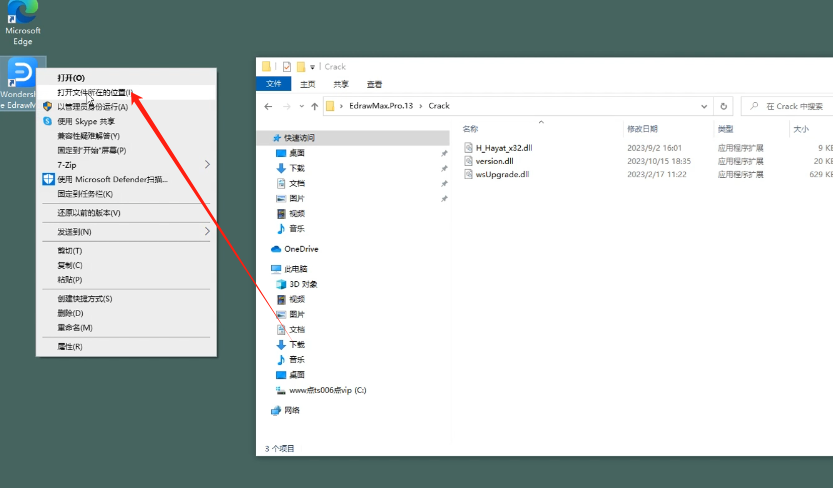The image size is (833, 488).
Task: Open the 文件 tab in Explorer ribbon
Action: coord(273,84)
